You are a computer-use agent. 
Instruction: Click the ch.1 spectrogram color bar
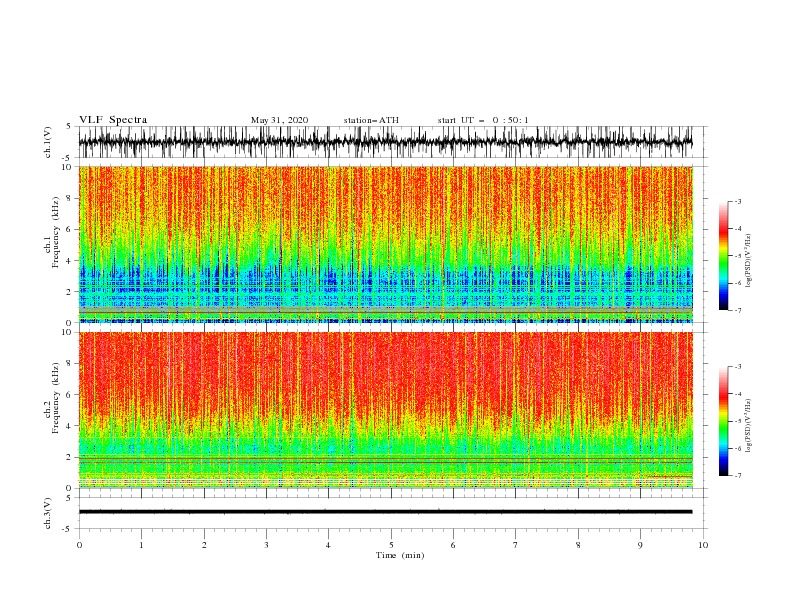(723, 256)
